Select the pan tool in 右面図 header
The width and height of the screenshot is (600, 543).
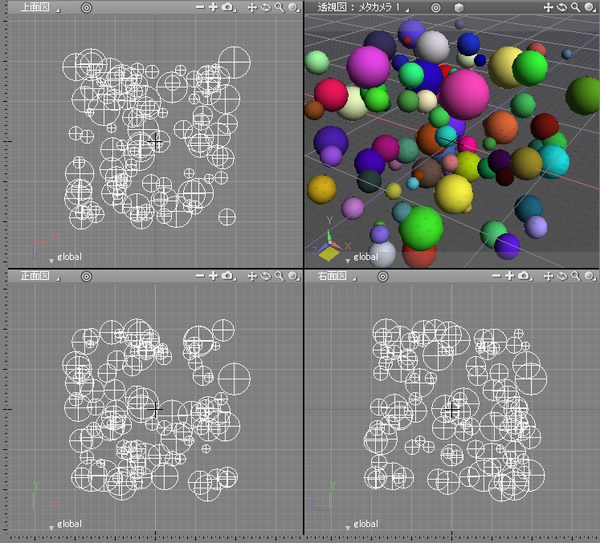548,276
